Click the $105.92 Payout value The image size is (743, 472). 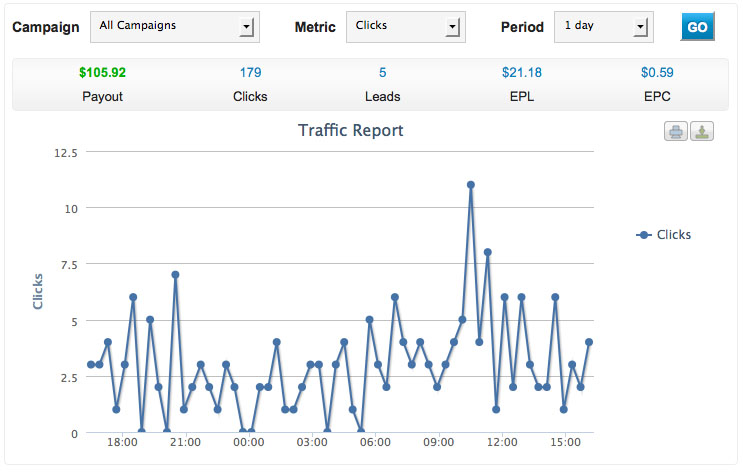[102, 73]
